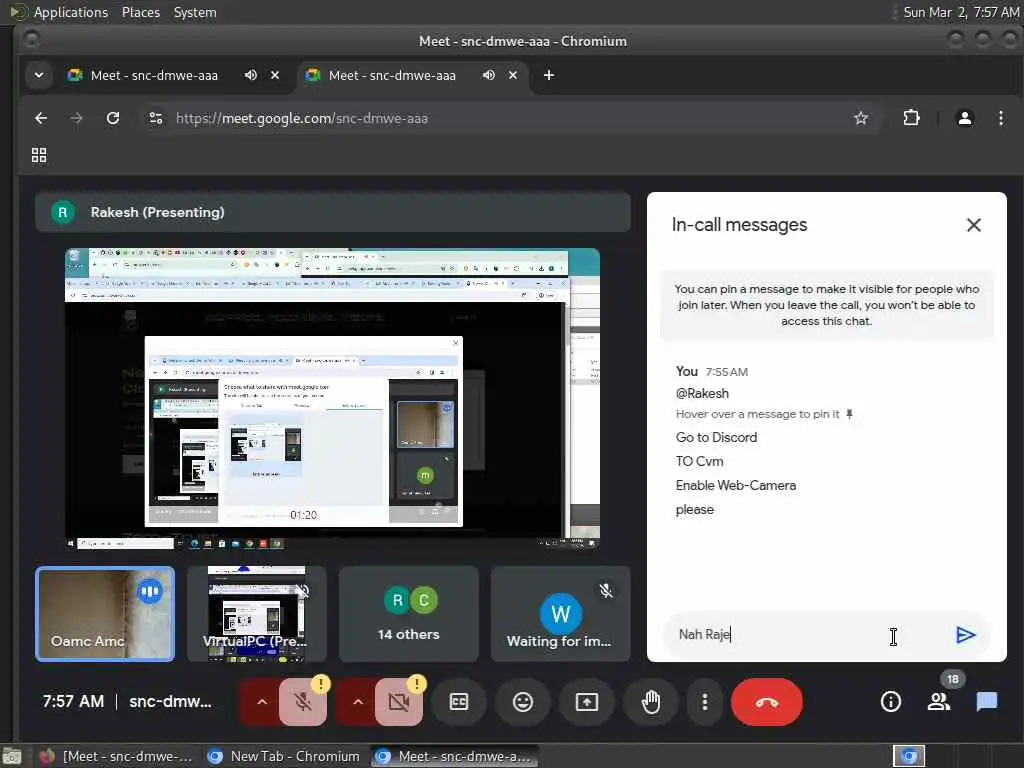This screenshot has width=1024, height=768.
Task: Click the @Rakesh chat message
Action: (702, 393)
